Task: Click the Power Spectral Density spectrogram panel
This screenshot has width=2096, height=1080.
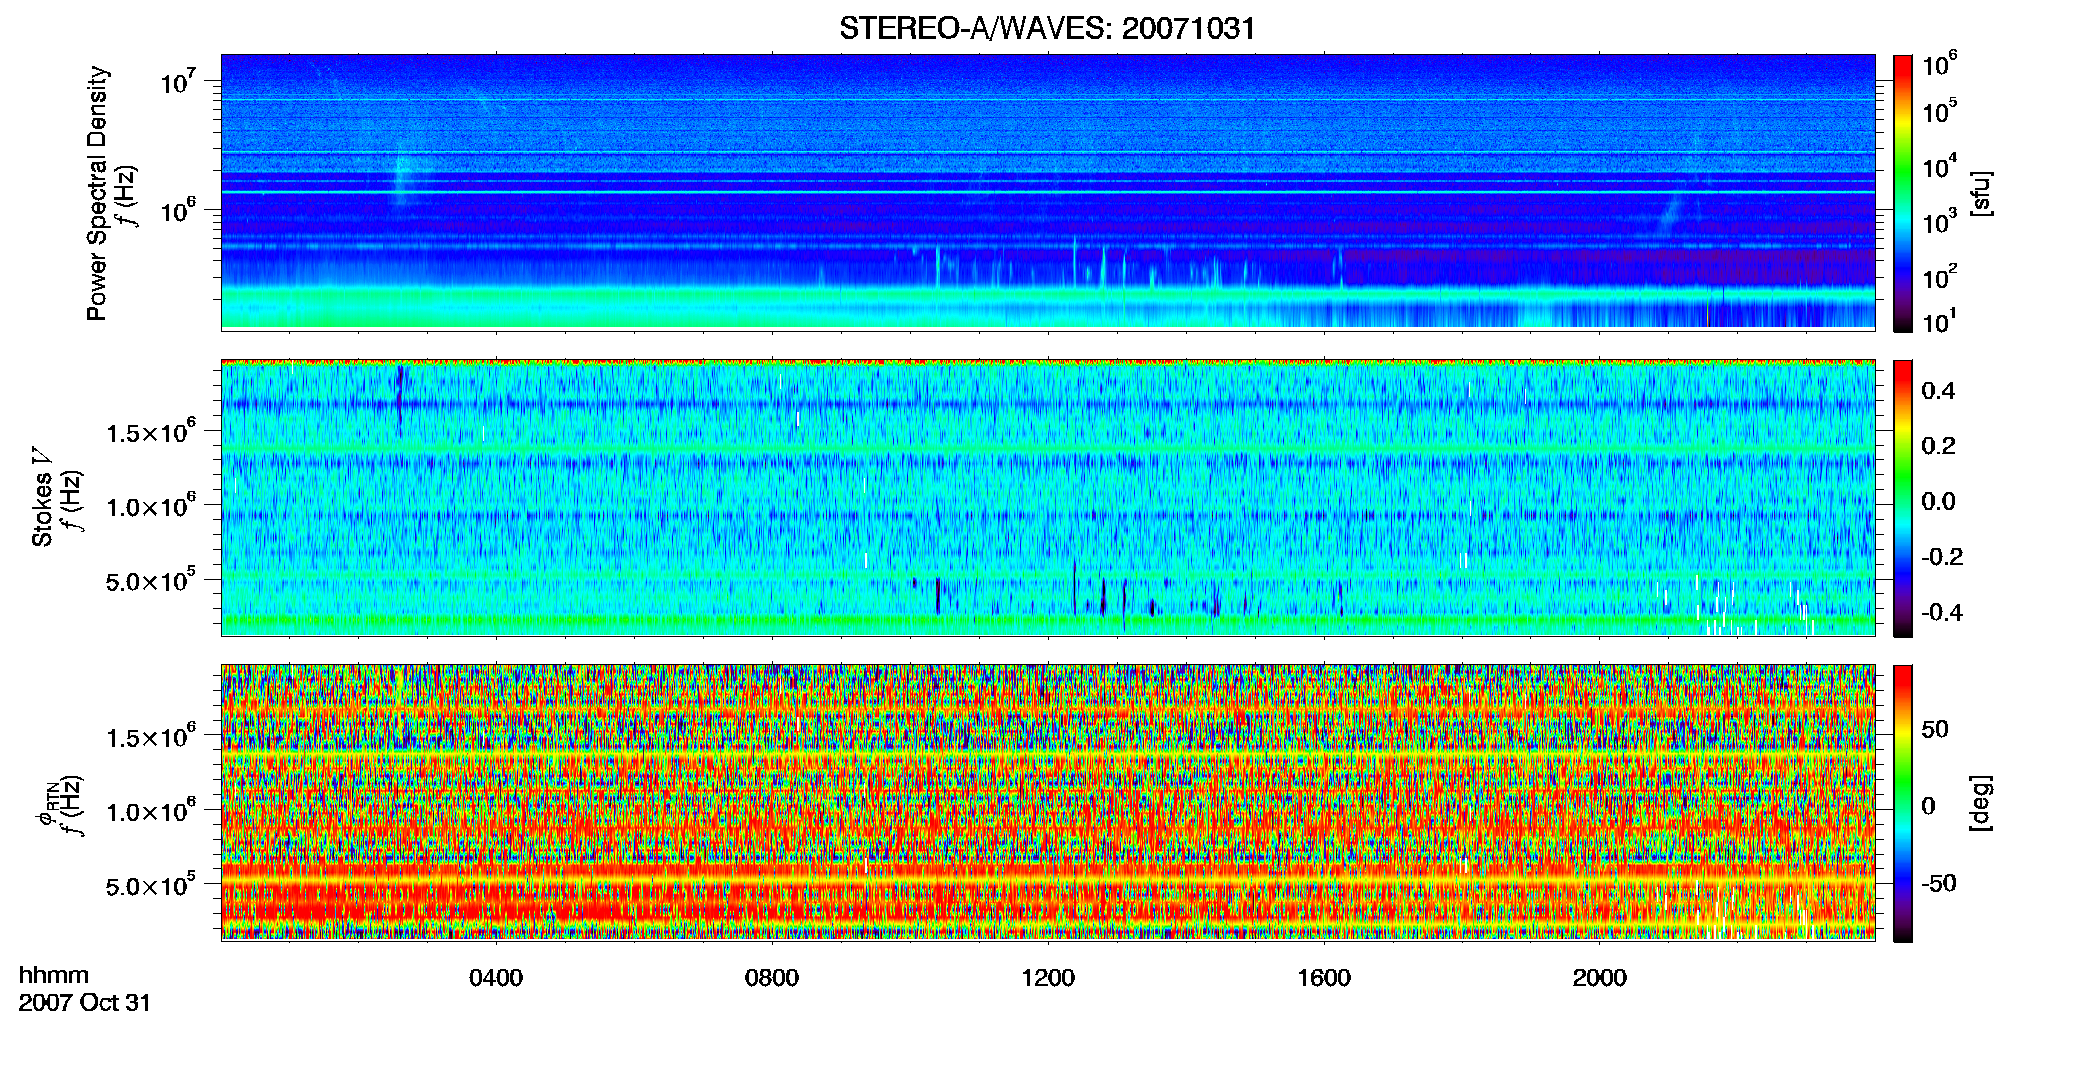Action: (1048, 192)
